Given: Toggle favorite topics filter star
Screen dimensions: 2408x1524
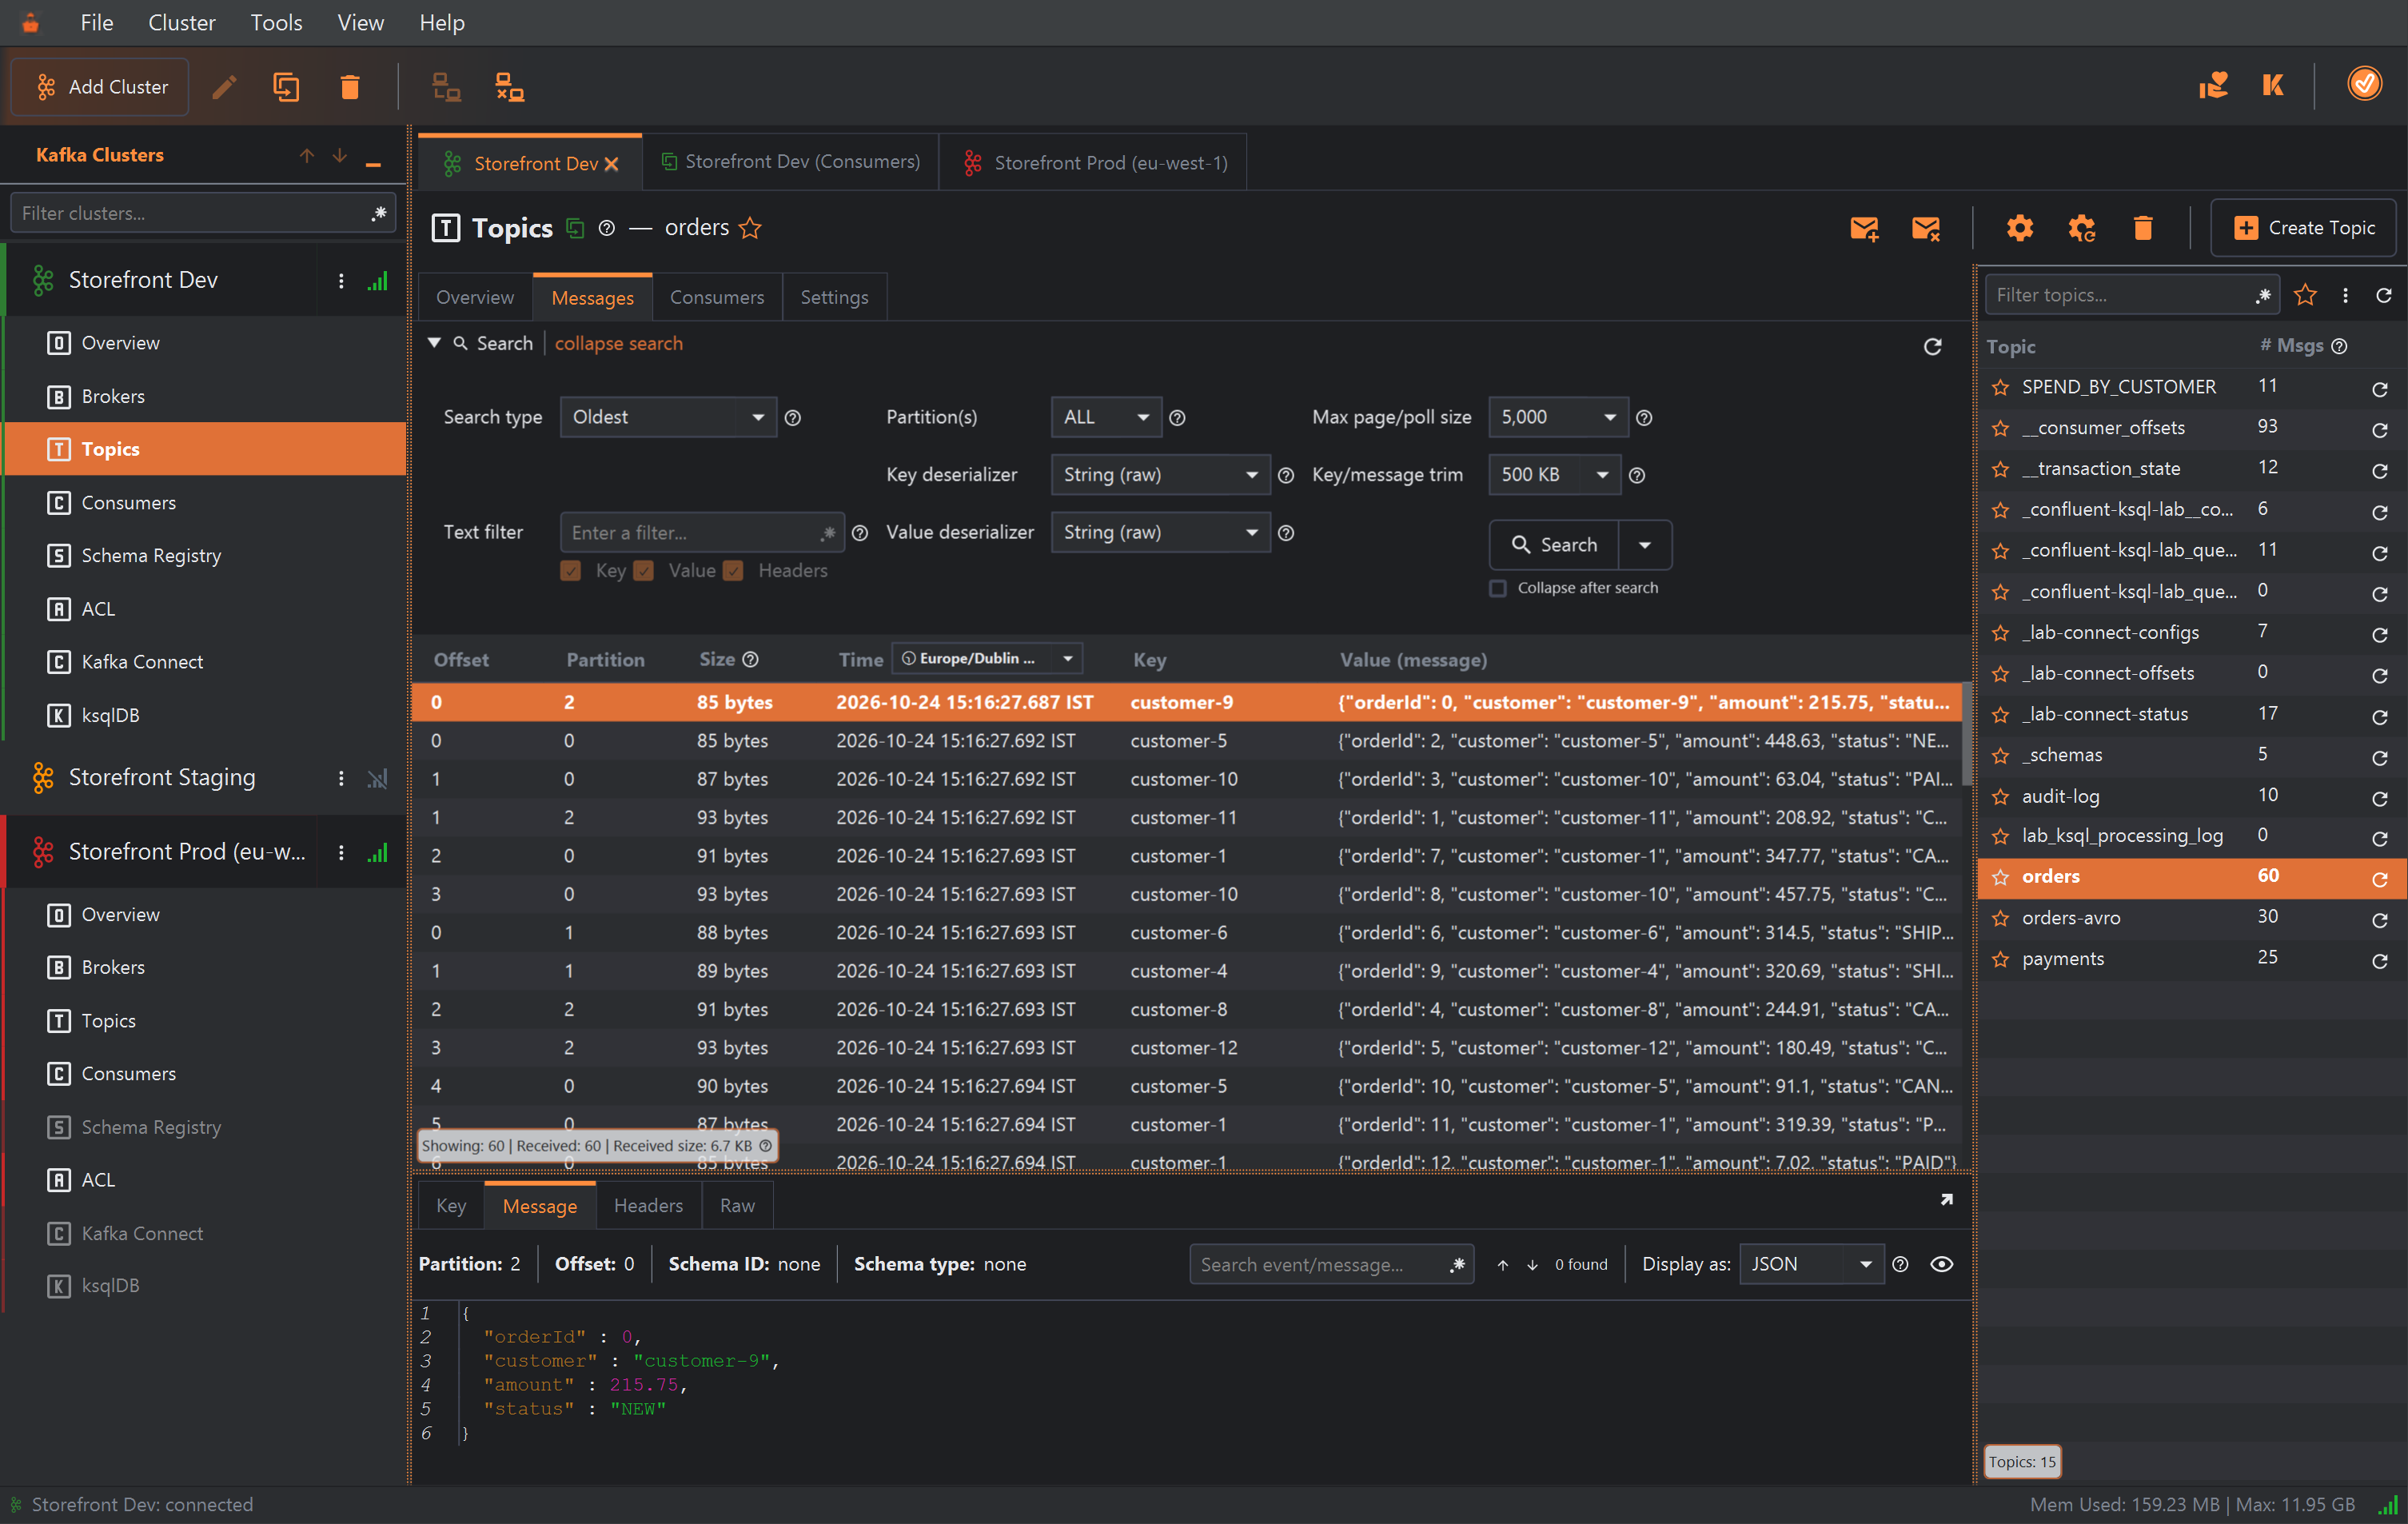Looking at the screenshot, I should tap(2305, 295).
